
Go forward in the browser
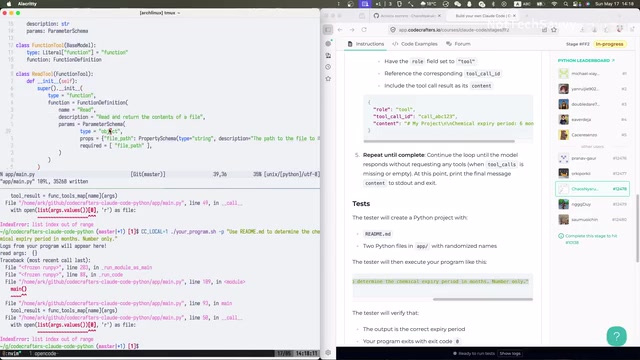352,29
